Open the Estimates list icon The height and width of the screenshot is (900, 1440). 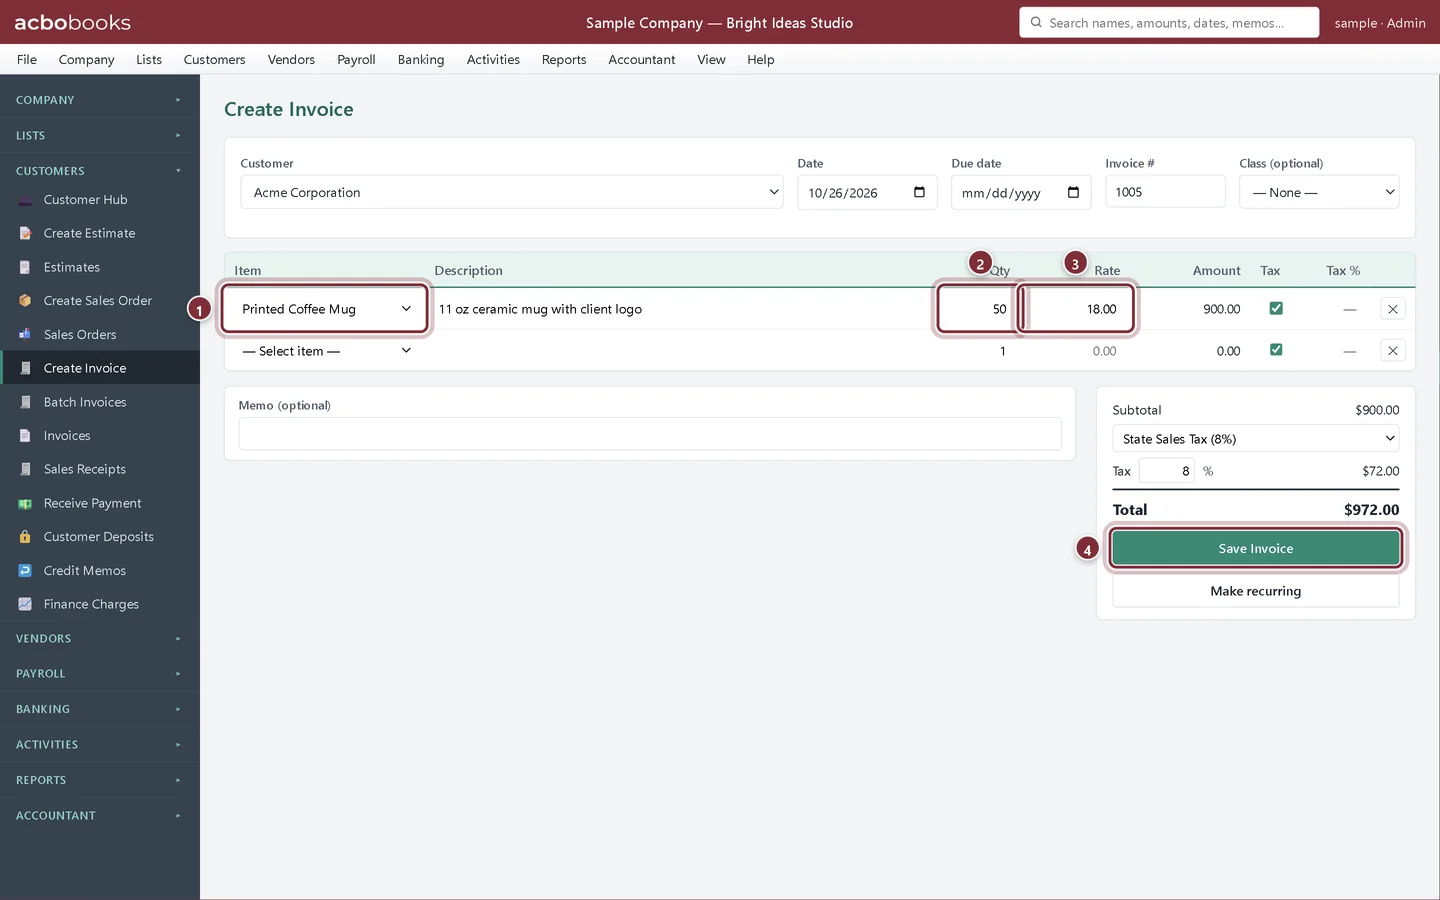click(x=25, y=268)
